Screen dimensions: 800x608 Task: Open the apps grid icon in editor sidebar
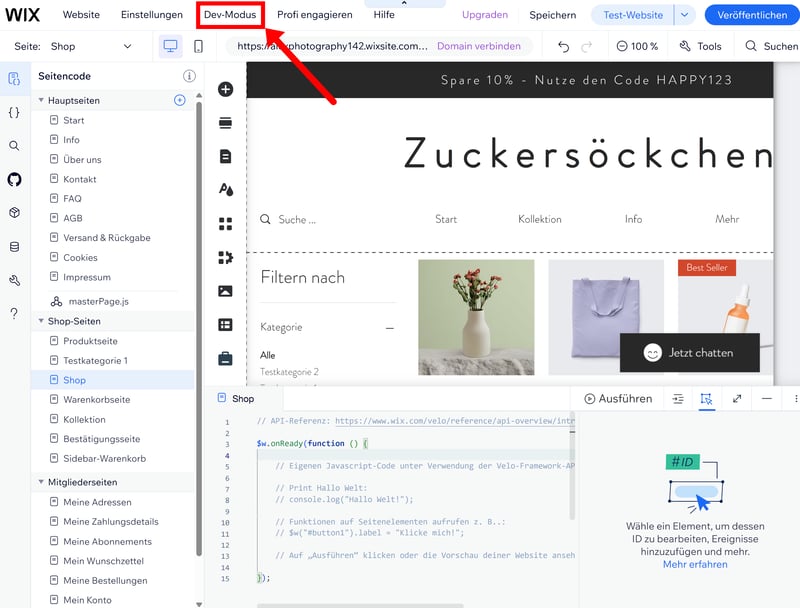click(x=226, y=223)
